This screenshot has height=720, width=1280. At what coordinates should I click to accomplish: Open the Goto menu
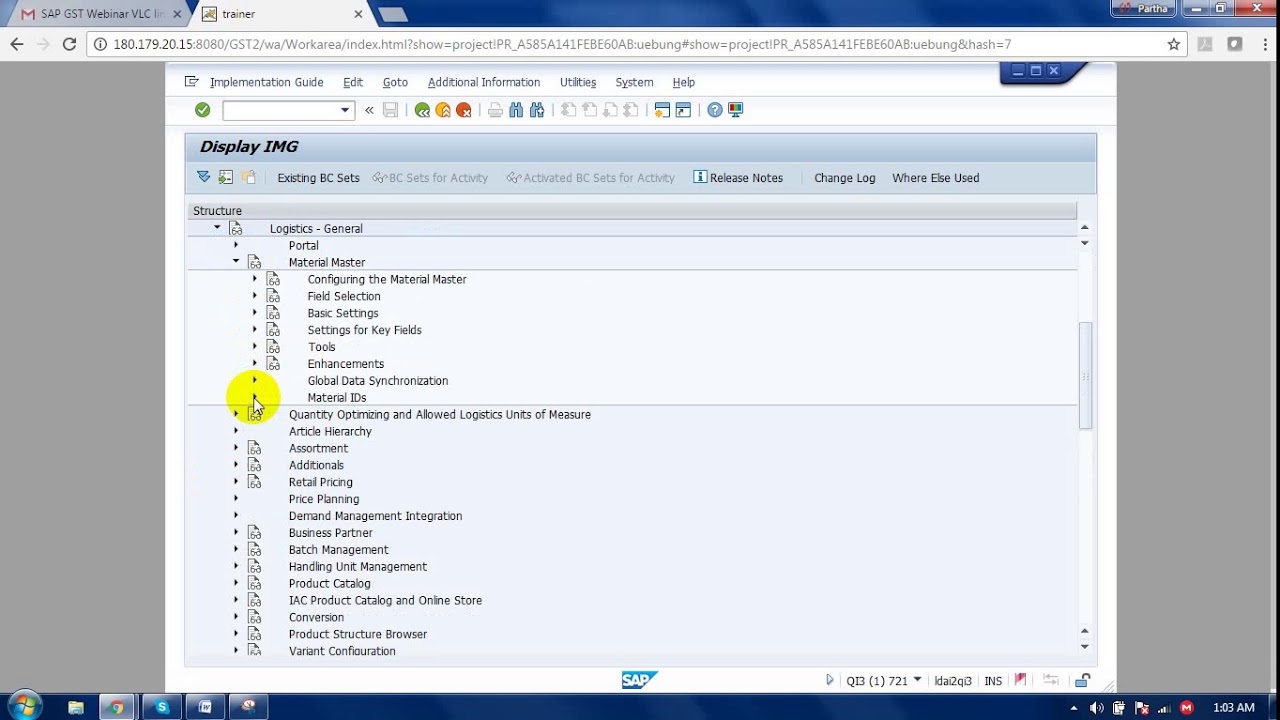[x=395, y=82]
